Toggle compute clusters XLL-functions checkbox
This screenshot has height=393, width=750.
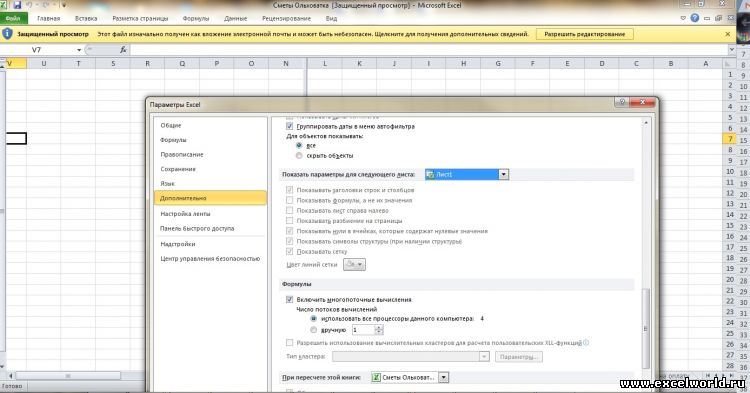click(289, 343)
